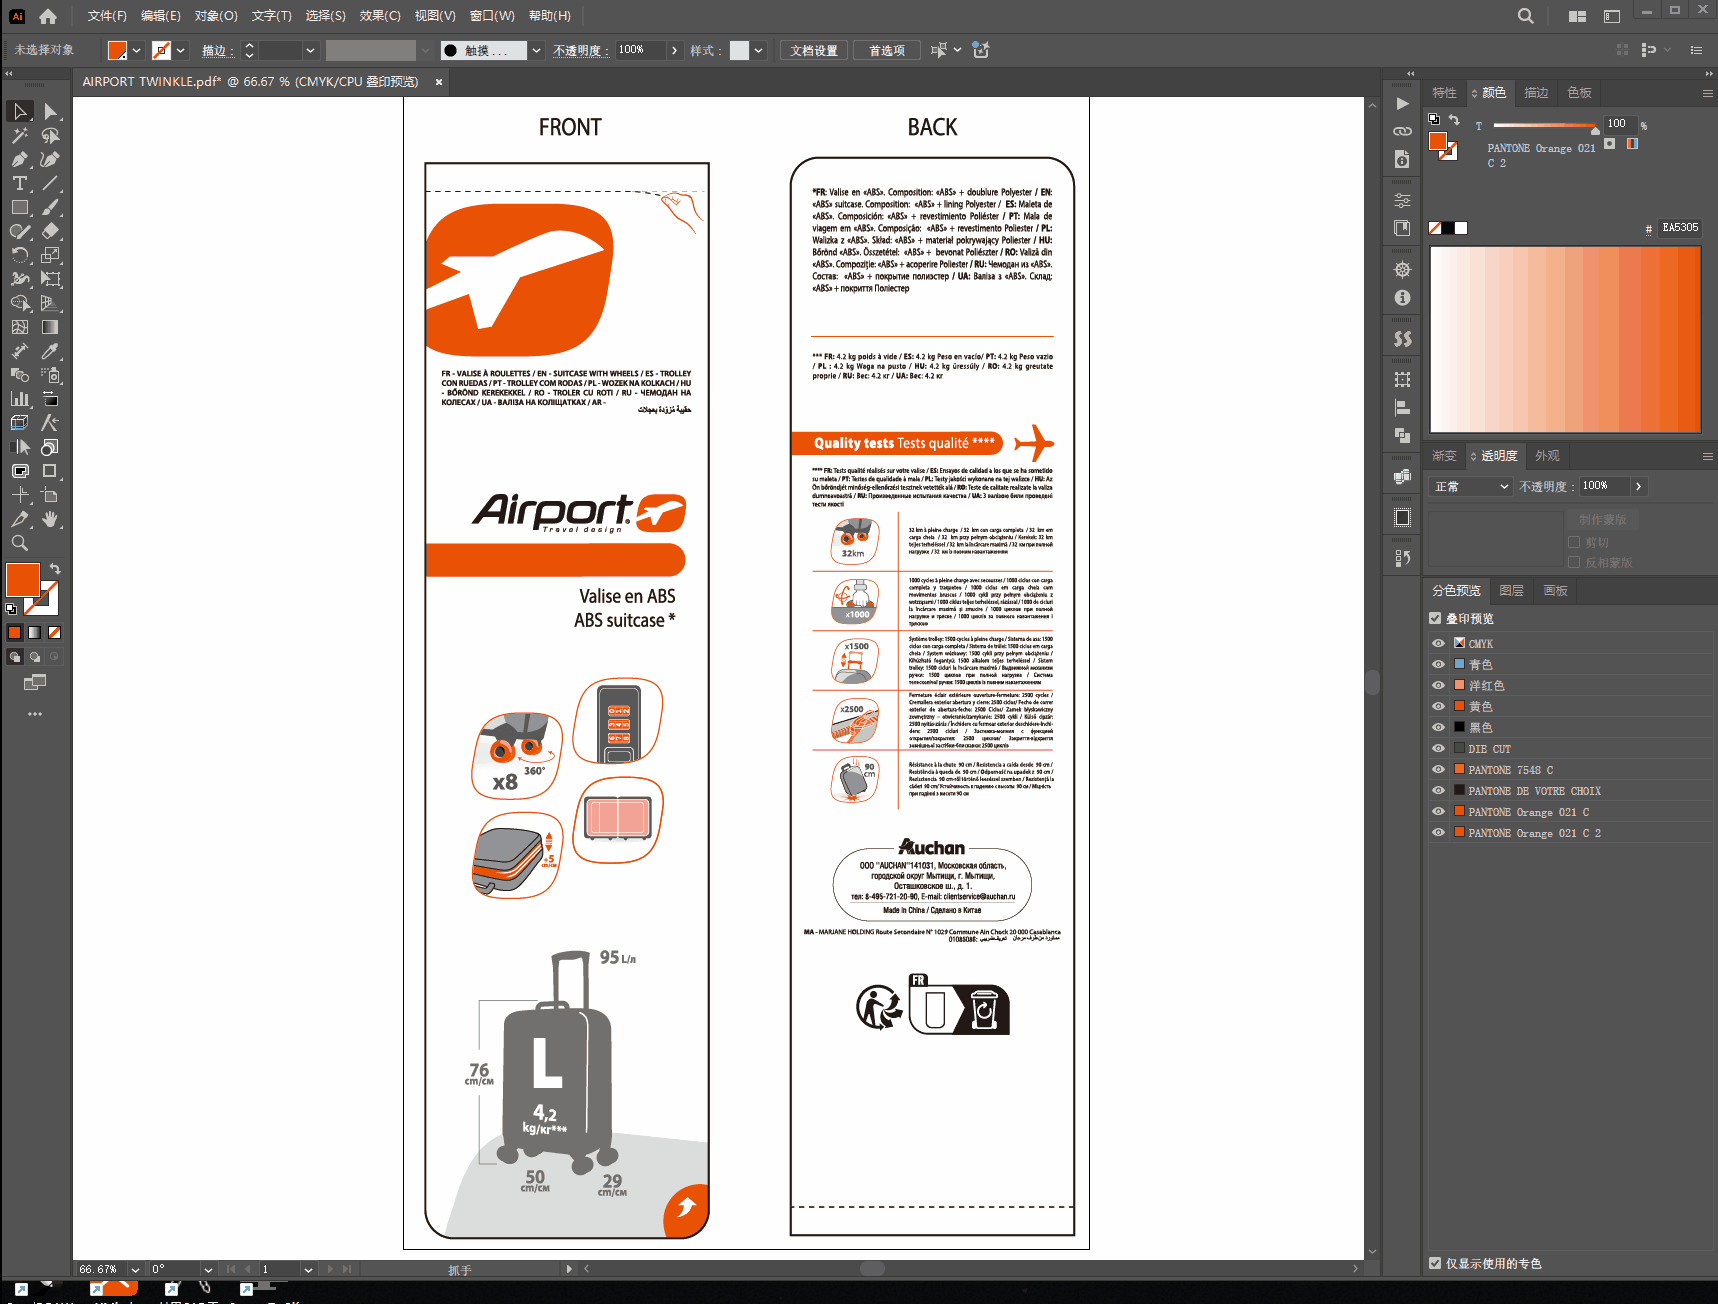Switch to the 图层 tab
This screenshot has width=1718, height=1304.
1512,590
